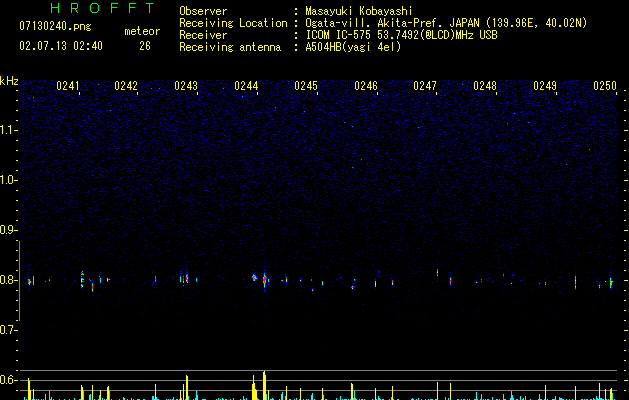
Task: Select the meteor count value 26
Action: (x=145, y=46)
